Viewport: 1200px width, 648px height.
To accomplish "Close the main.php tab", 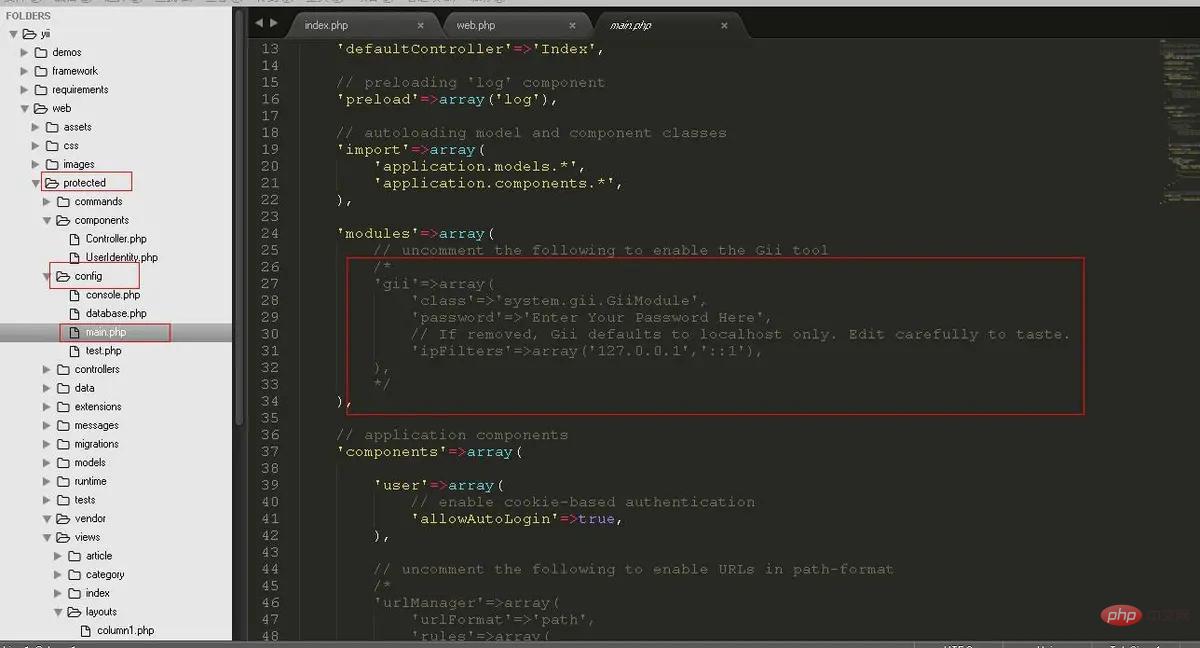I will [724, 25].
